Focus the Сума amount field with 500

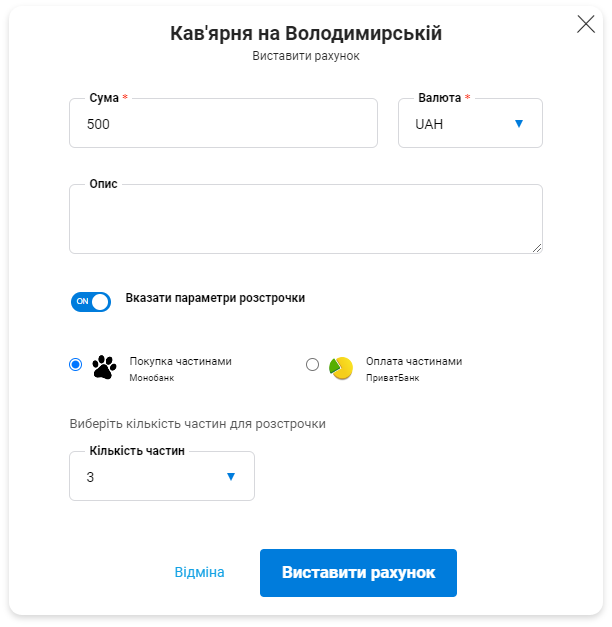224,123
